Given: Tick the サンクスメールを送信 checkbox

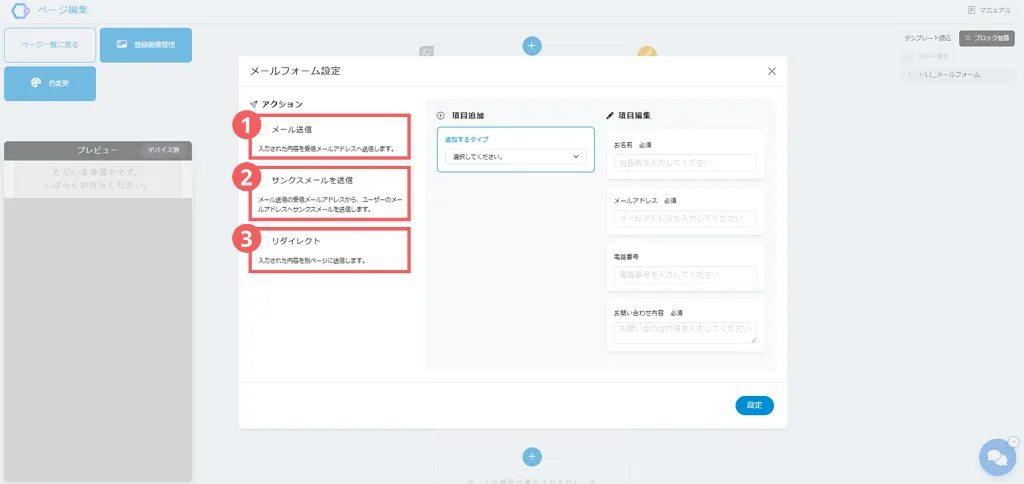Looking at the screenshot, I should tap(263, 181).
